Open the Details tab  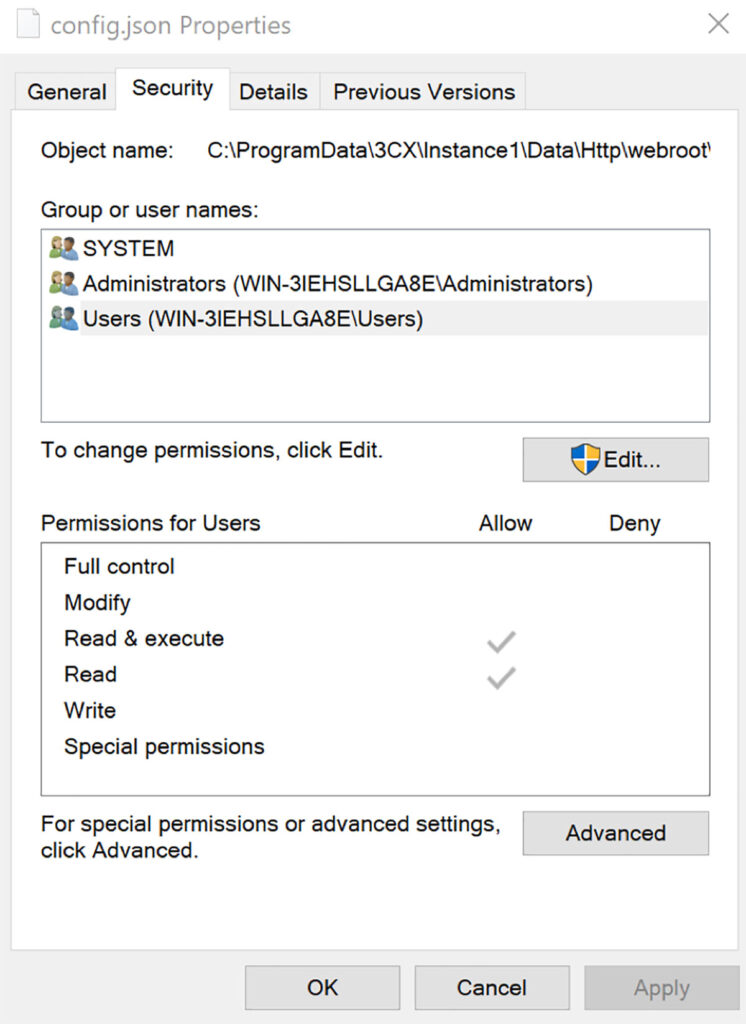click(274, 92)
